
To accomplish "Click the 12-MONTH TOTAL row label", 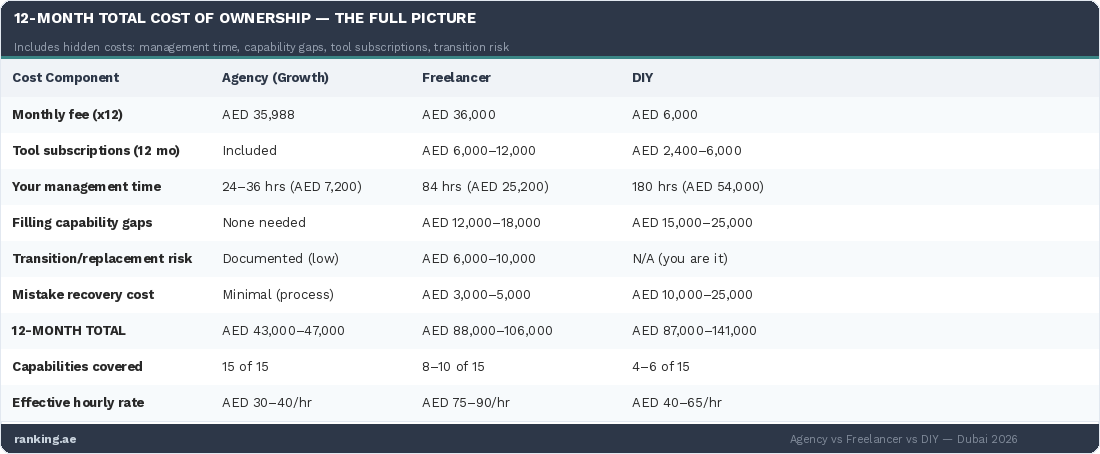I will (x=69, y=331).
